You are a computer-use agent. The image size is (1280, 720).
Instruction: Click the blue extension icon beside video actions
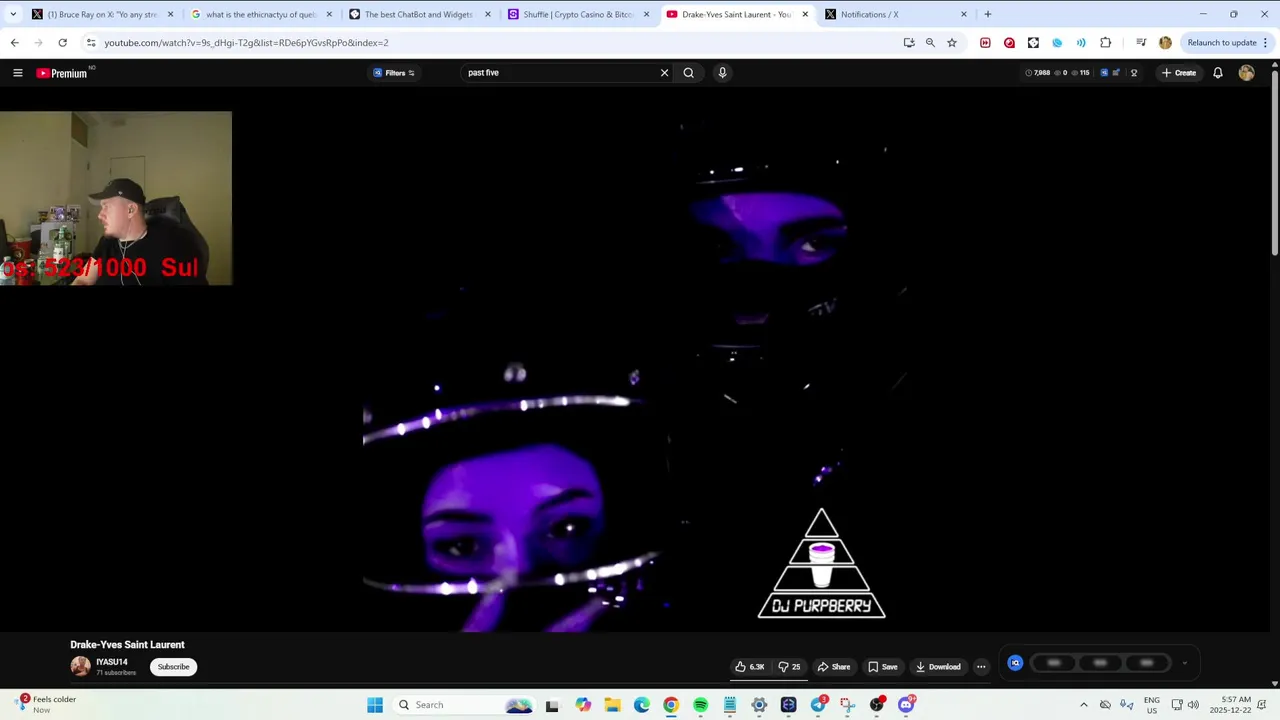1015,663
